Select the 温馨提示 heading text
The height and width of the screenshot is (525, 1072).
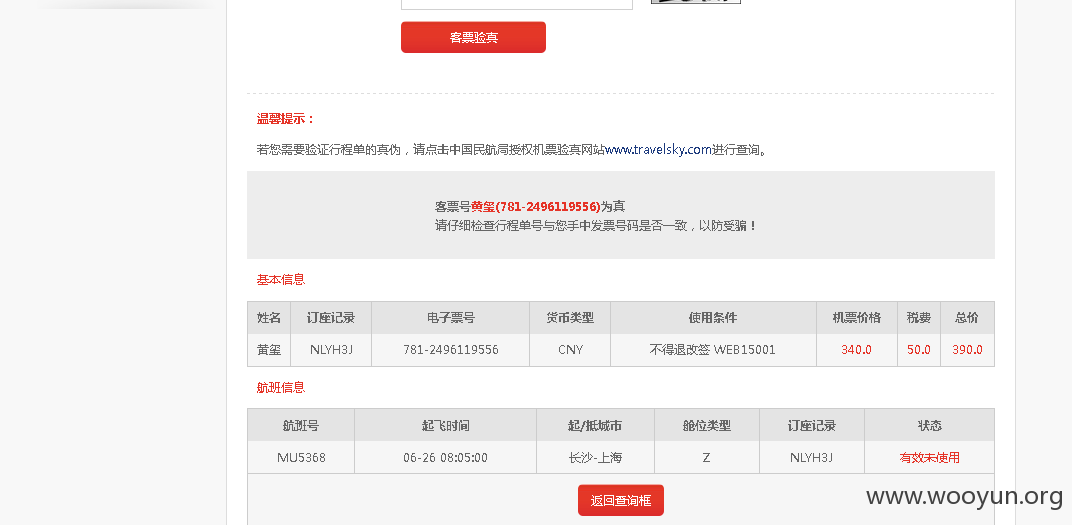[286, 119]
